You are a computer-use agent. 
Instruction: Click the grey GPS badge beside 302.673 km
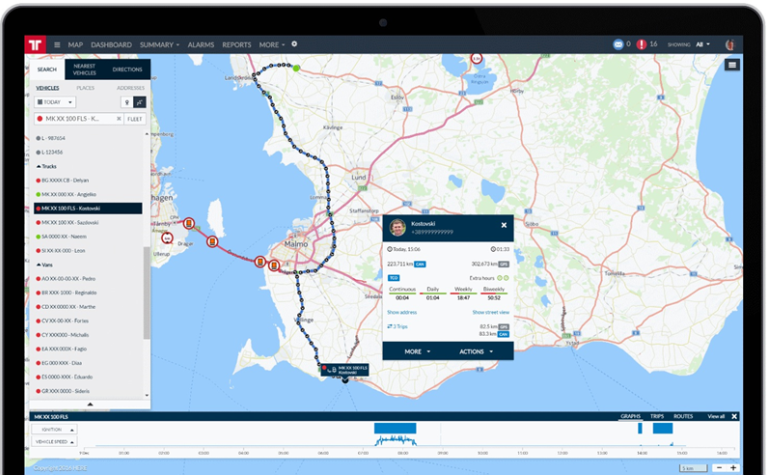coord(504,264)
